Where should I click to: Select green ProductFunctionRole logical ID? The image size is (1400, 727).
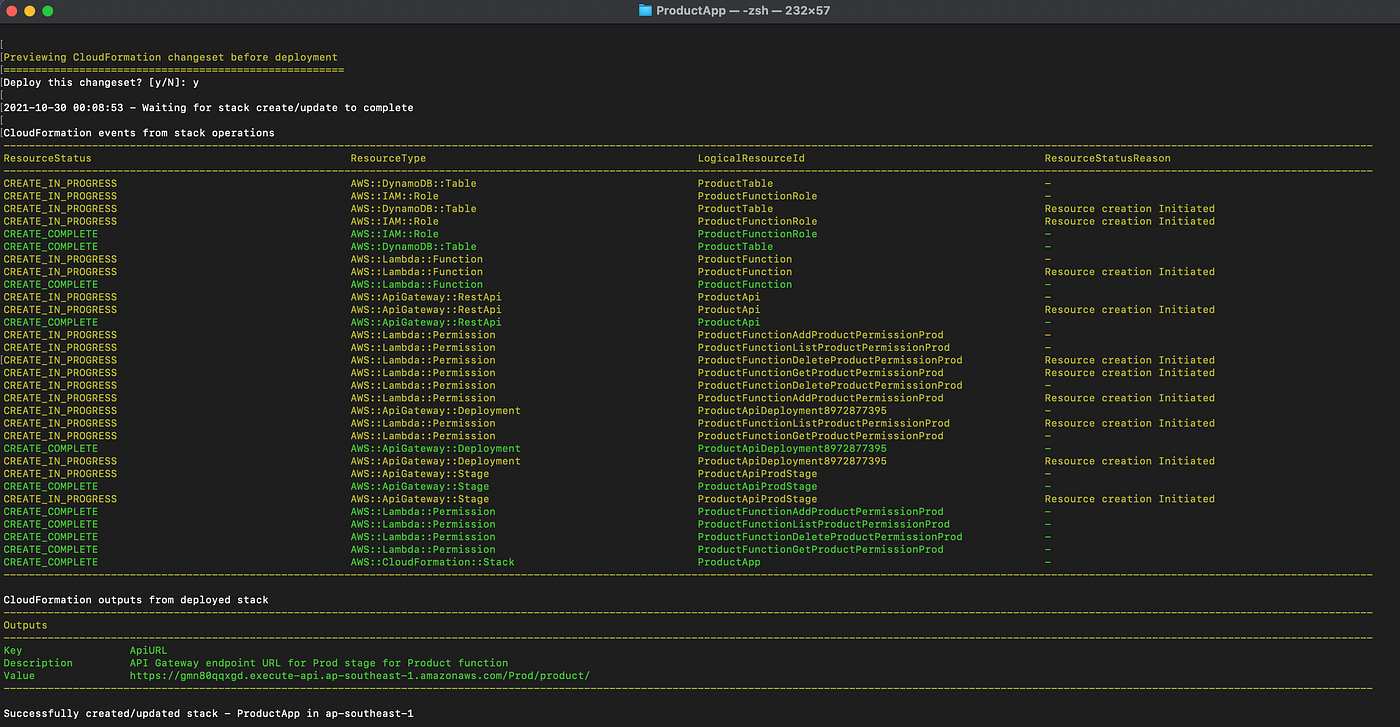click(757, 234)
